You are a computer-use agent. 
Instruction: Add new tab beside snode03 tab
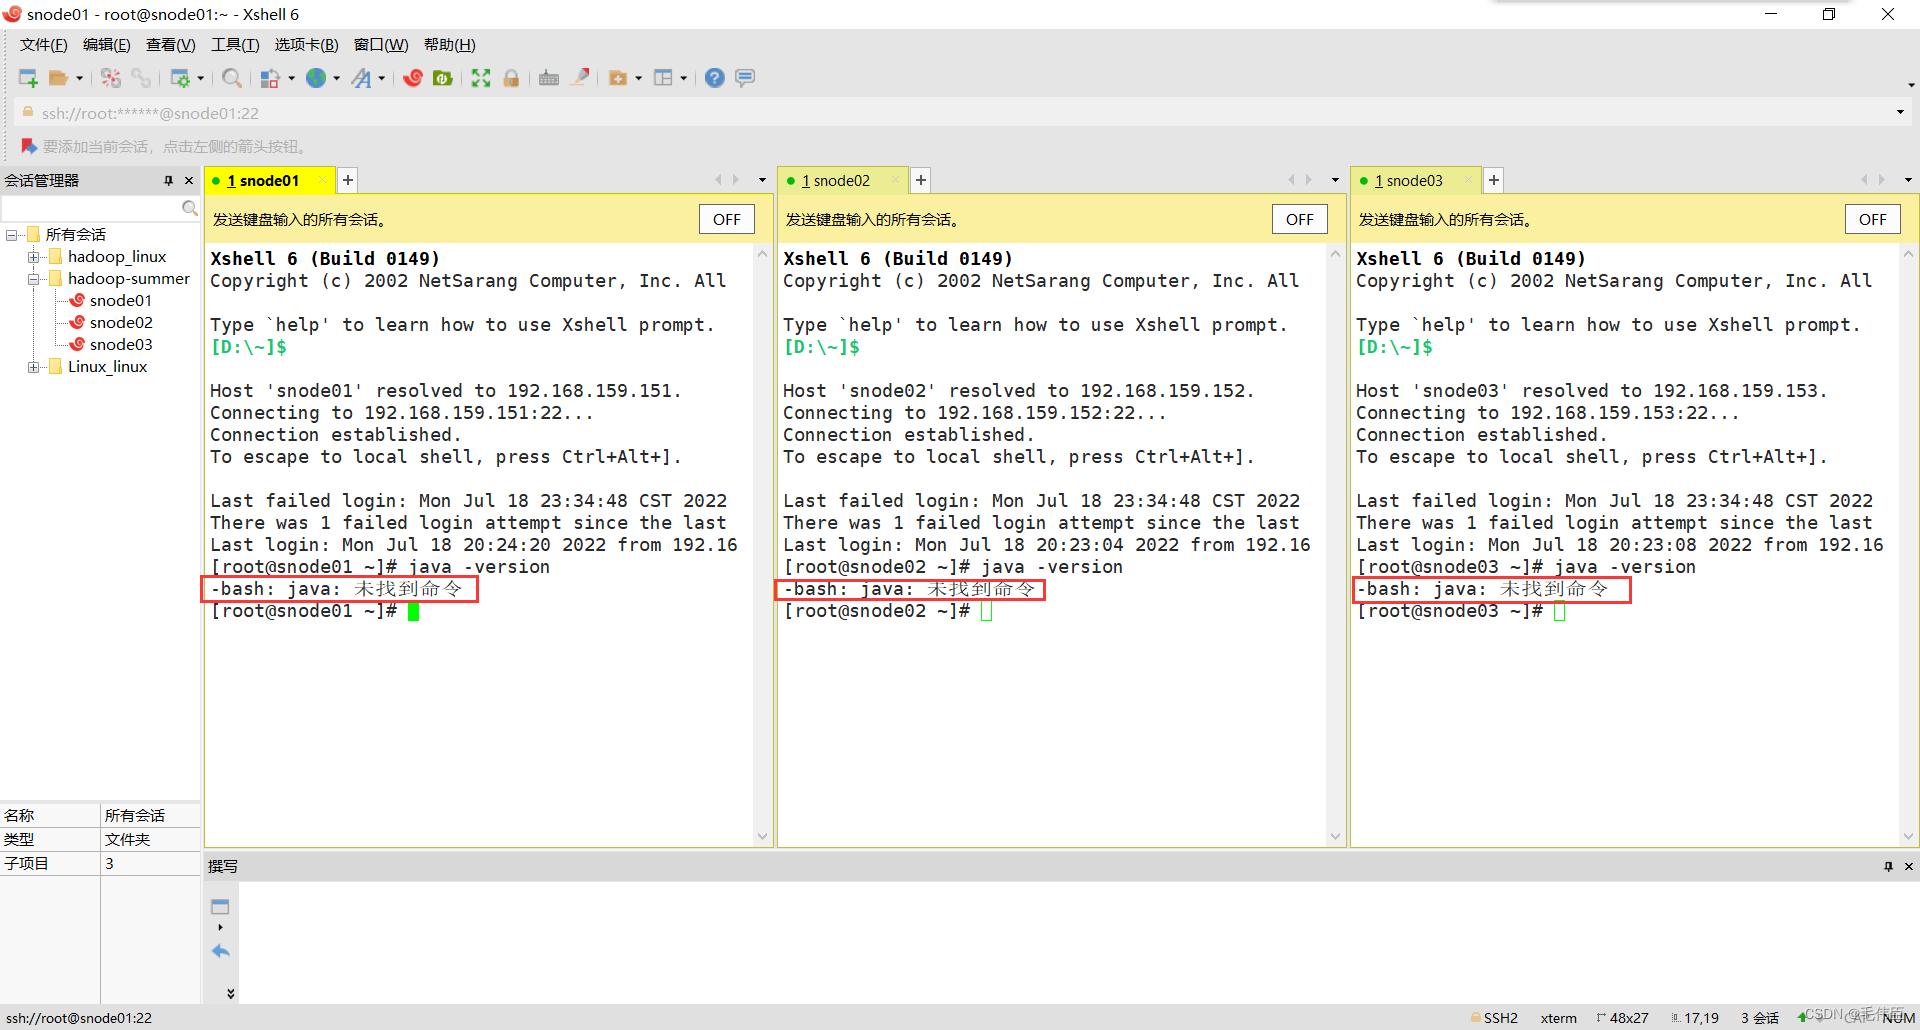1494,180
